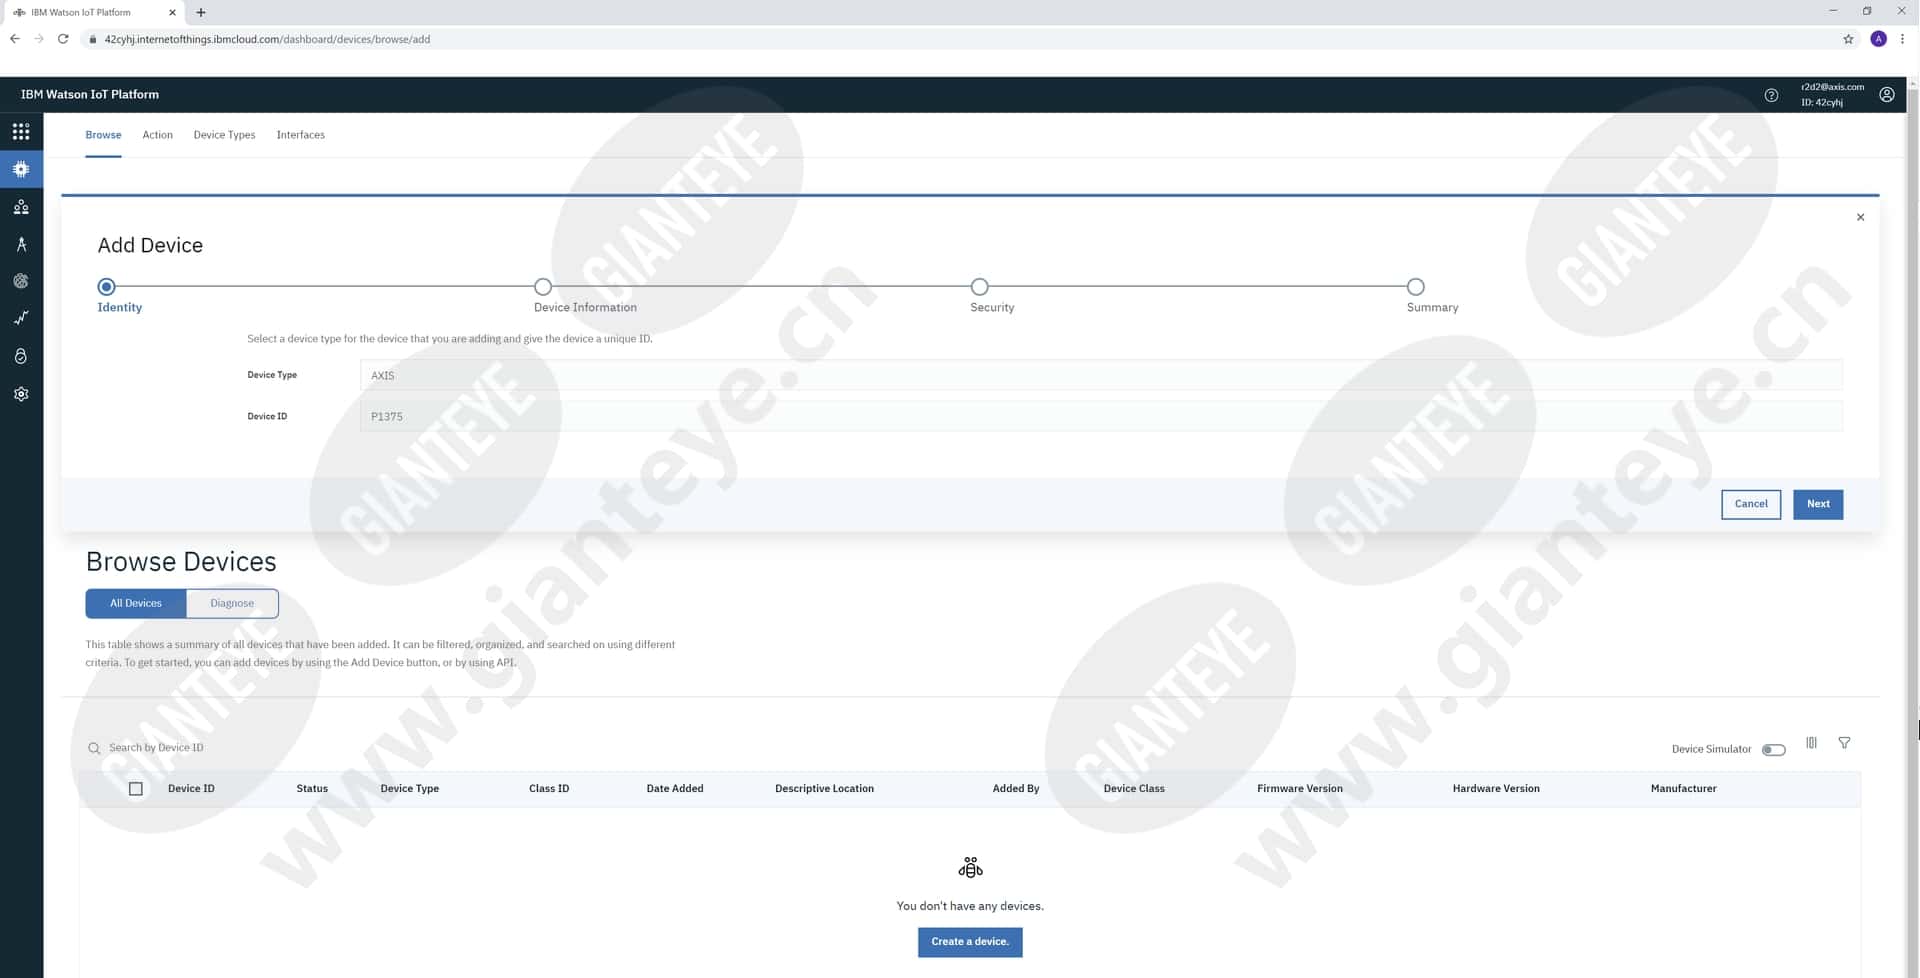Open the Apps compass icon in sidebar

coord(21,244)
